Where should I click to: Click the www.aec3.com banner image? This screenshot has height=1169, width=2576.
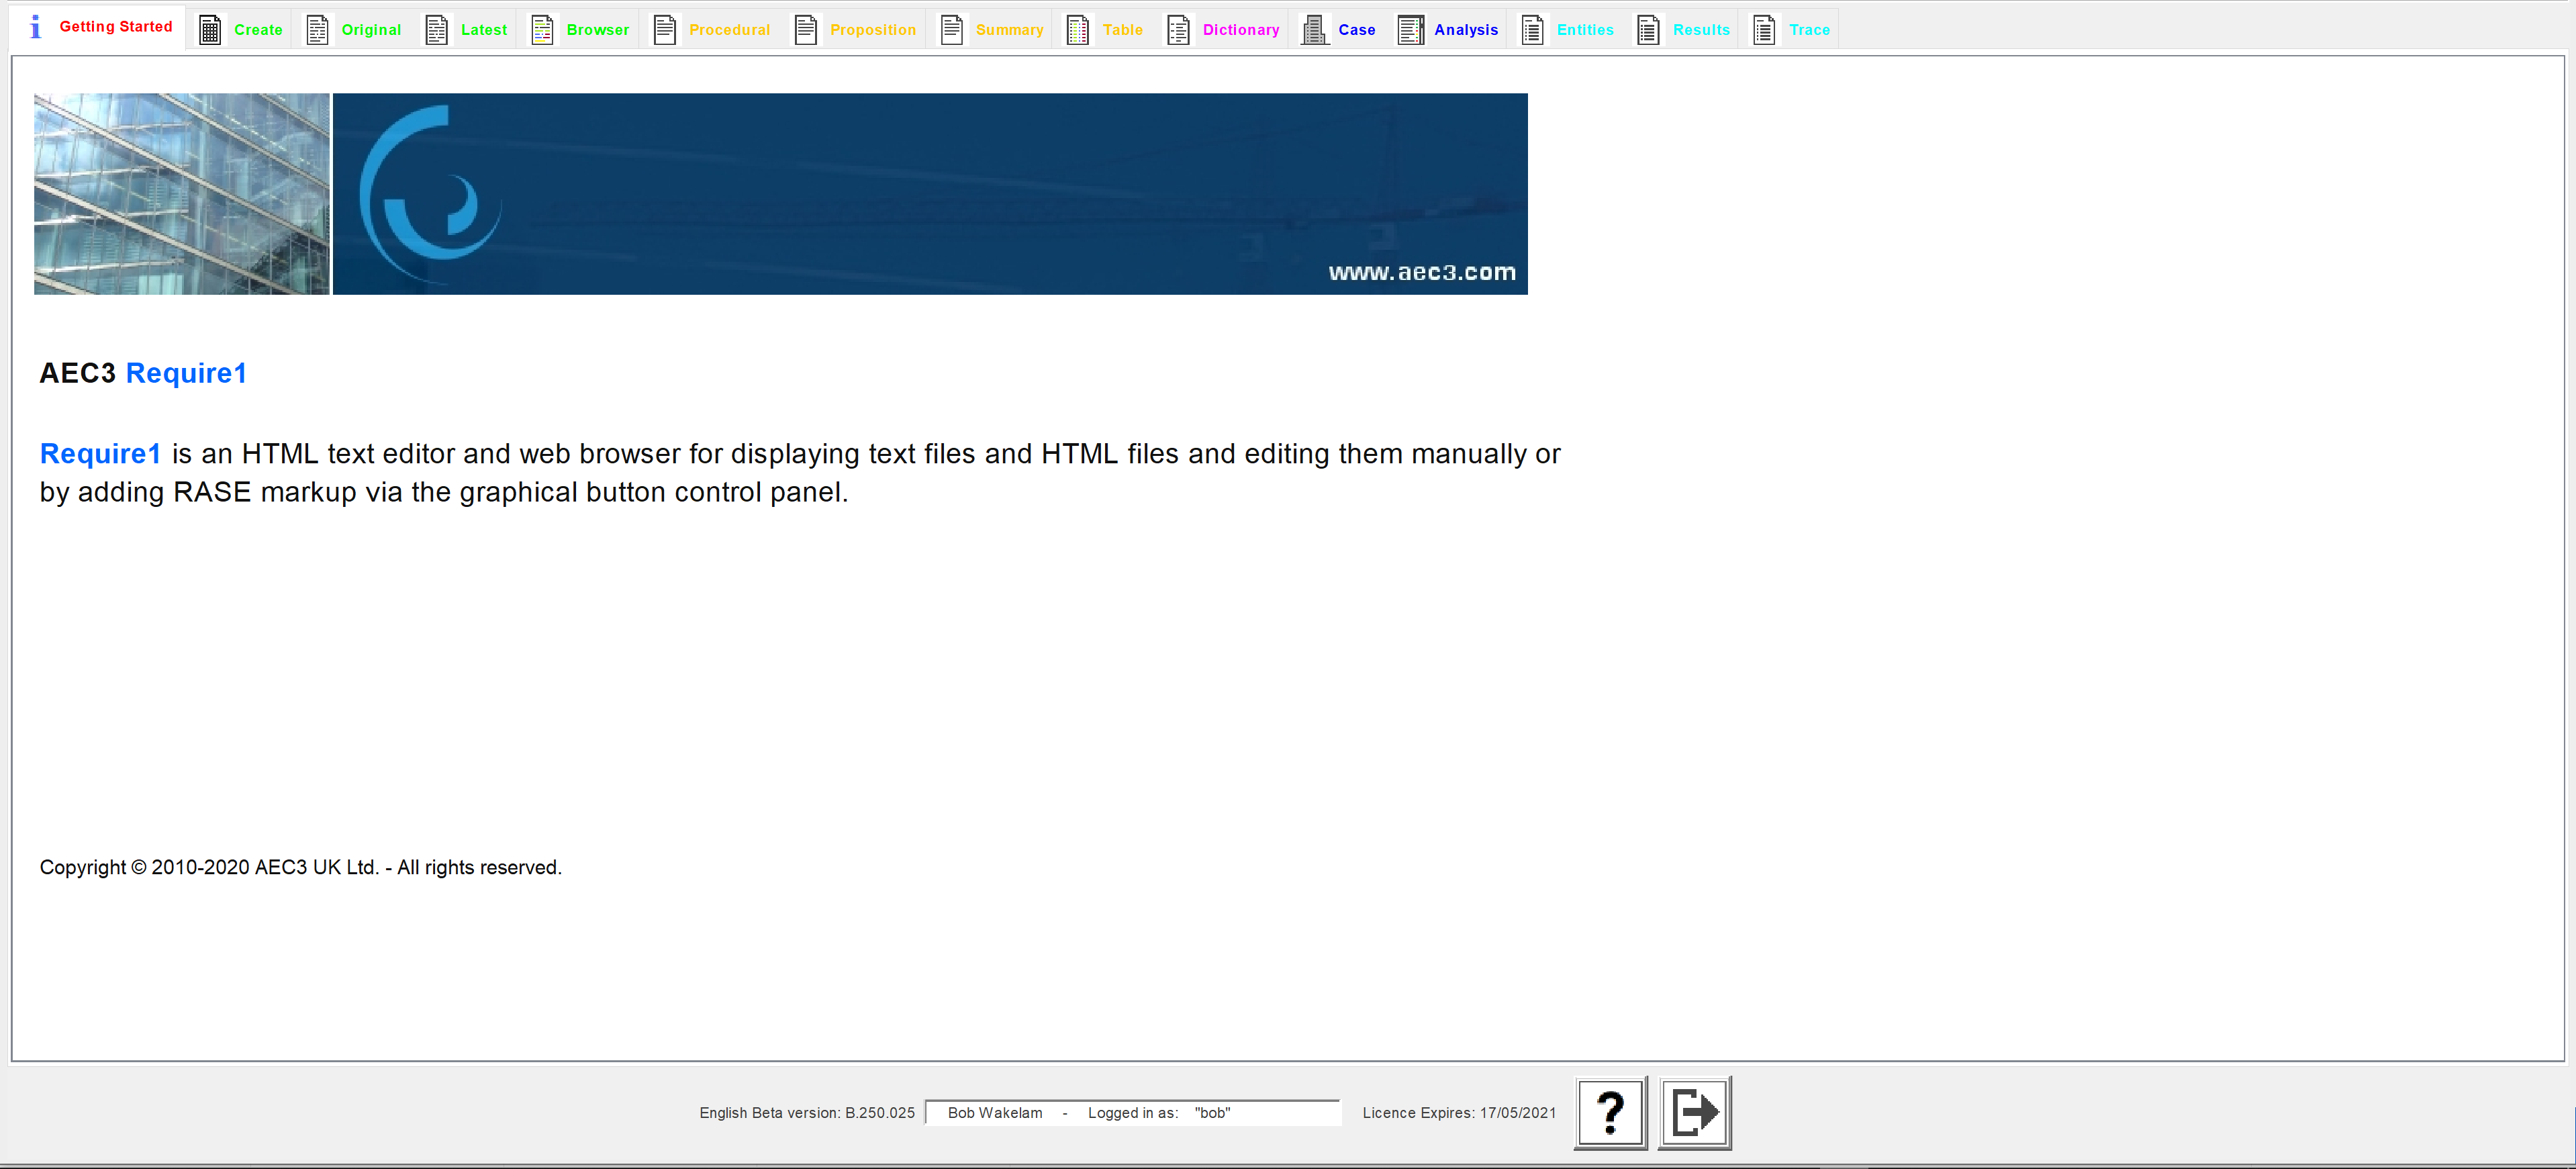coord(930,194)
